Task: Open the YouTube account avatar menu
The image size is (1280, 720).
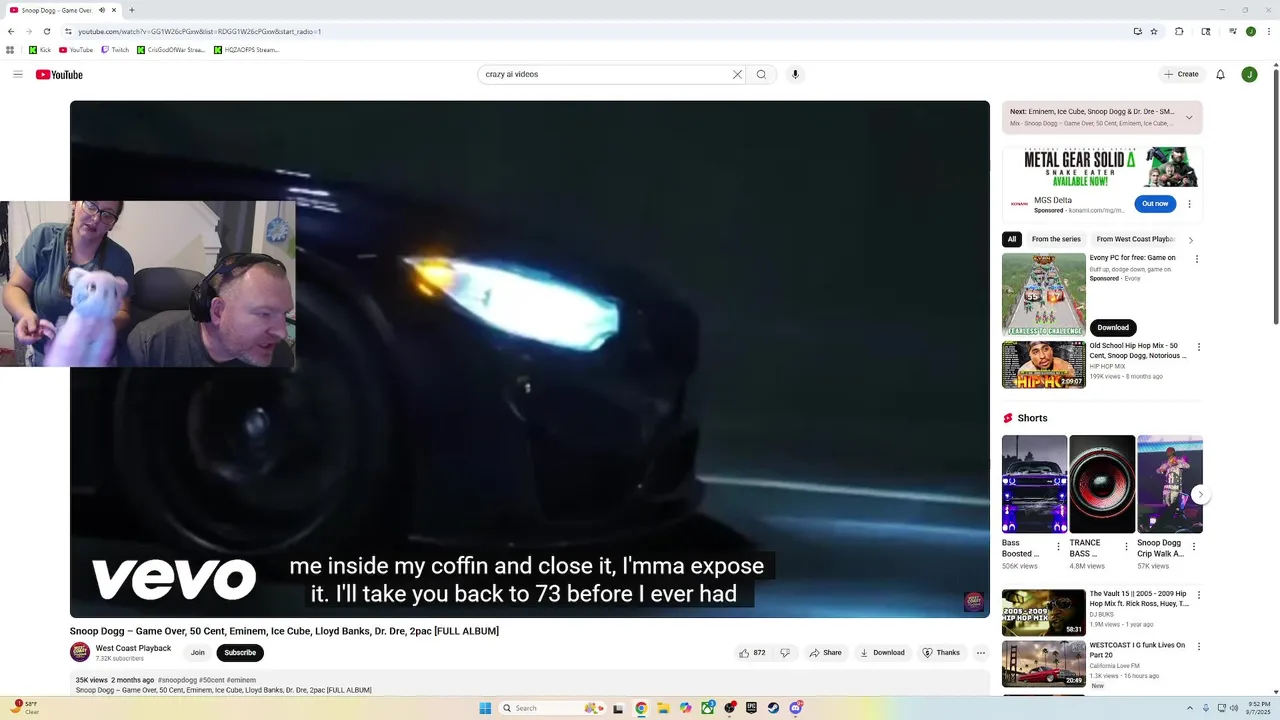Action: 1249,74
